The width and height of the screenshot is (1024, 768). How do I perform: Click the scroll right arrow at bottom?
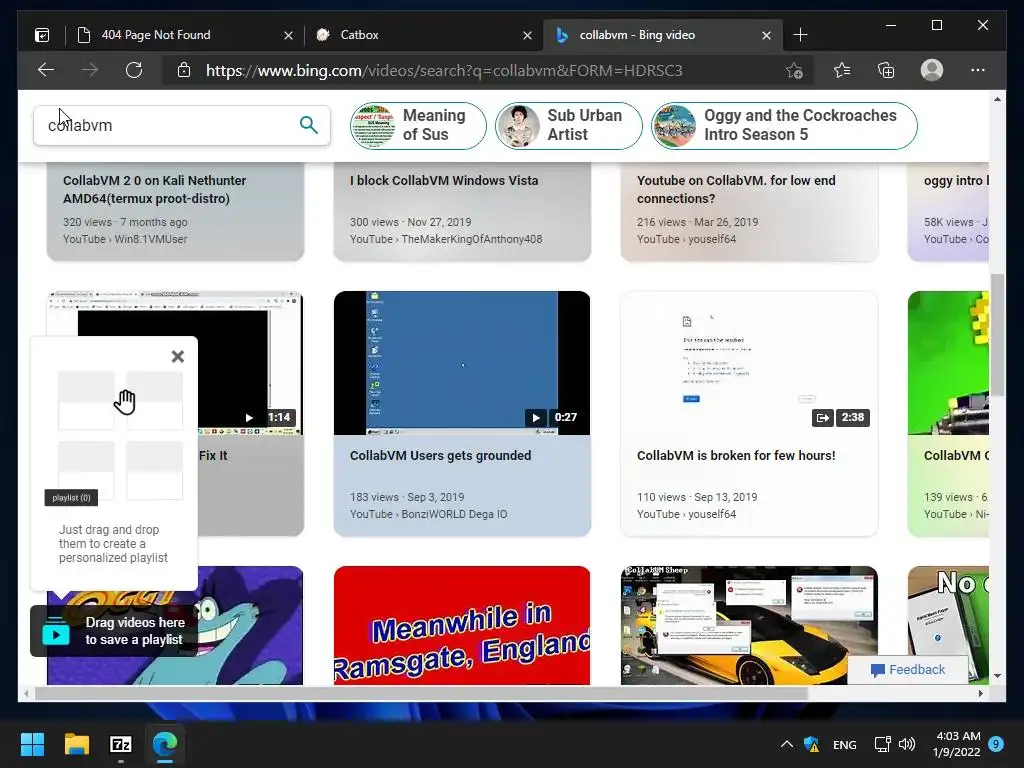[x=981, y=694]
